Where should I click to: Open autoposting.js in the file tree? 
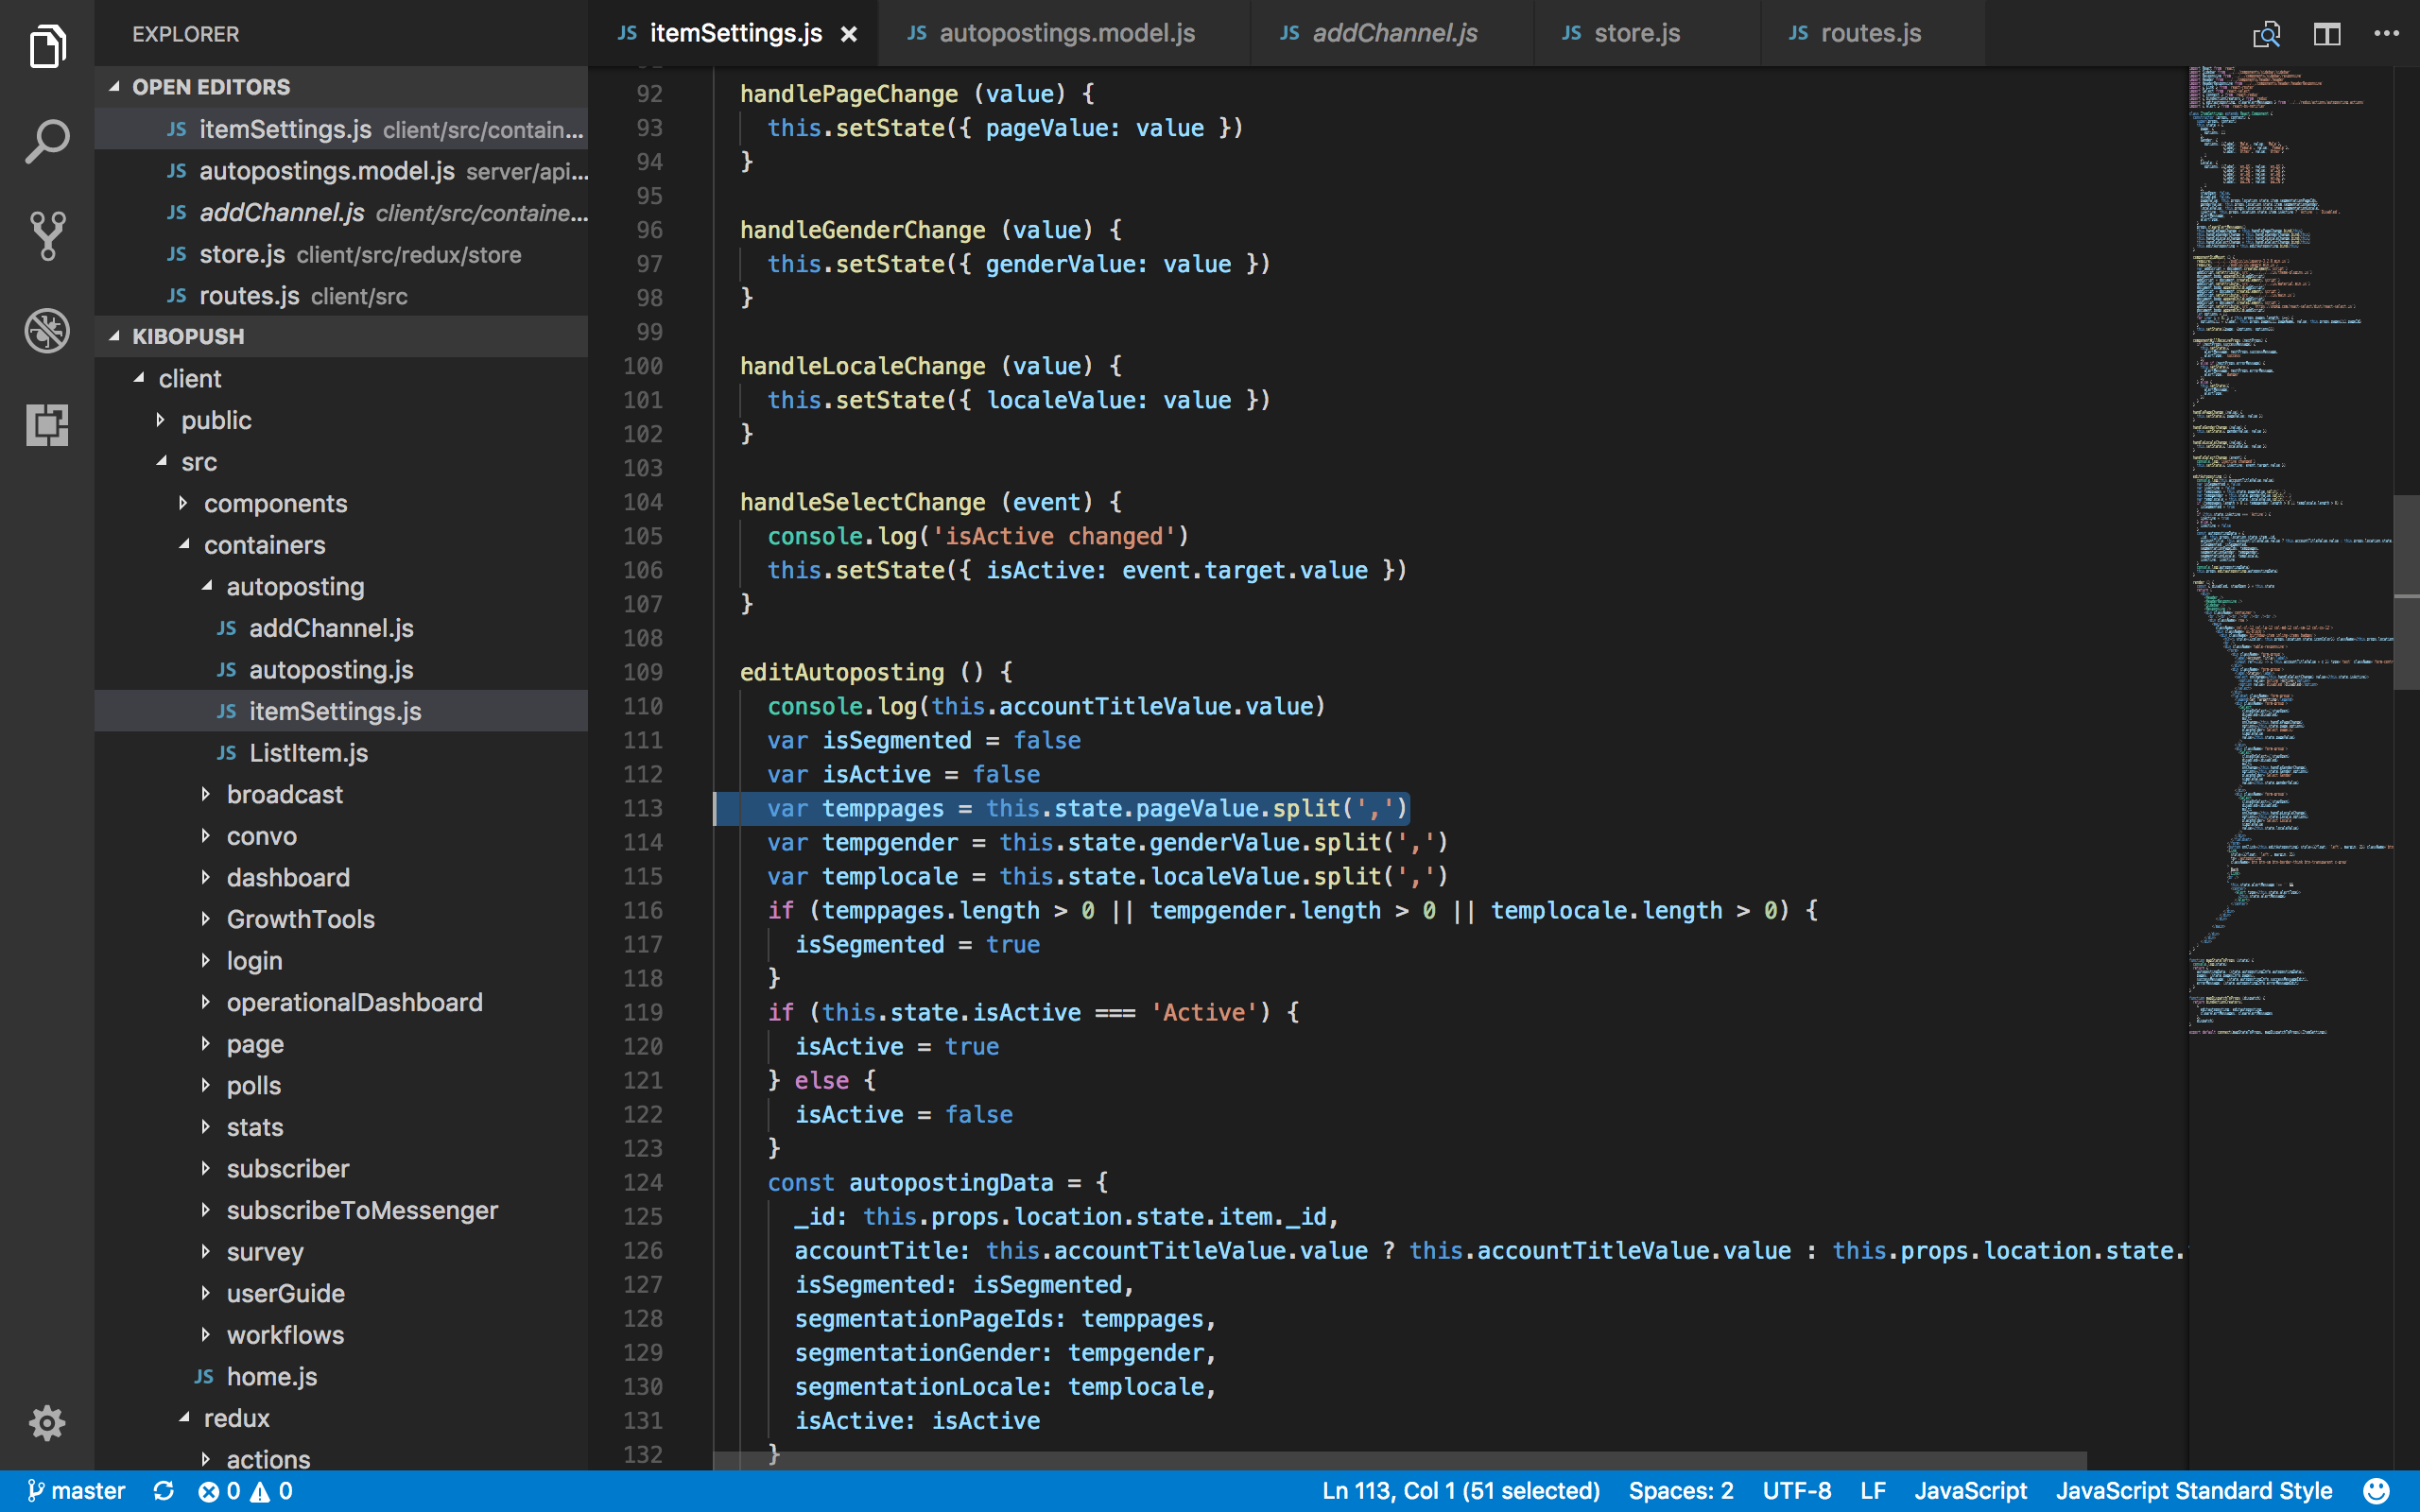click(x=341, y=669)
